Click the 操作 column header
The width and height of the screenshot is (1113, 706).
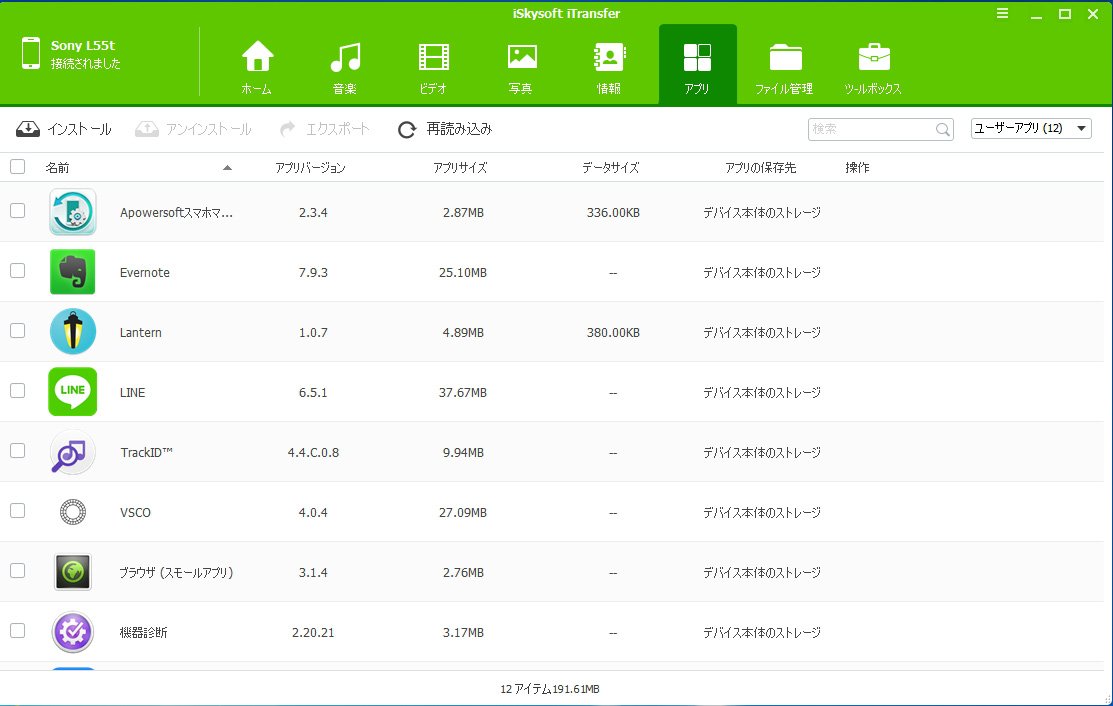point(857,168)
